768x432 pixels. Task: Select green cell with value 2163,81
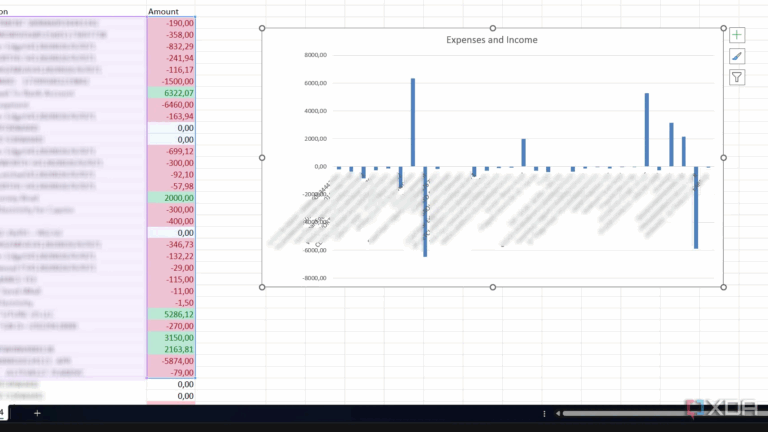click(171, 350)
